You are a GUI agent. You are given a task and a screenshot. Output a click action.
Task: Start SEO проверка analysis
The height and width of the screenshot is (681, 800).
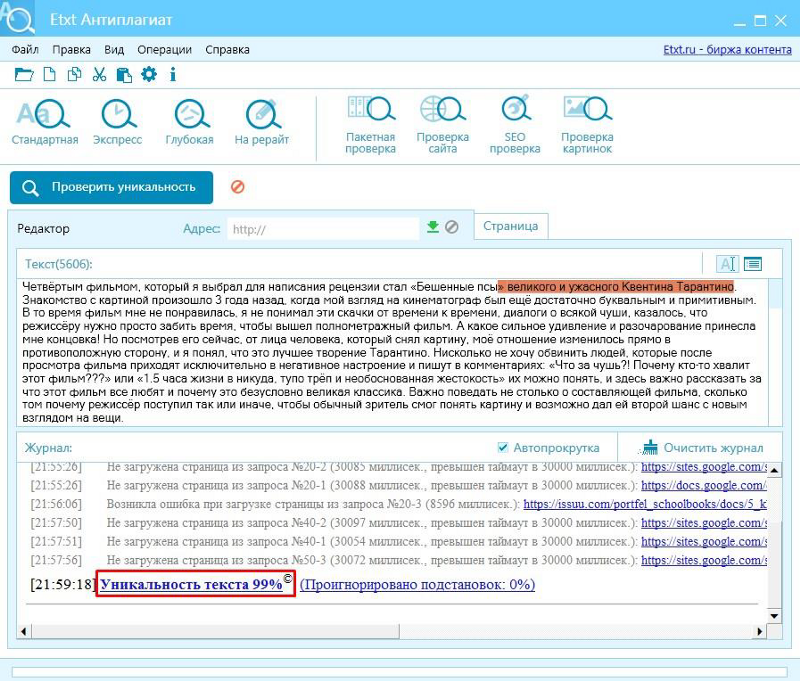pyautogui.click(x=515, y=125)
